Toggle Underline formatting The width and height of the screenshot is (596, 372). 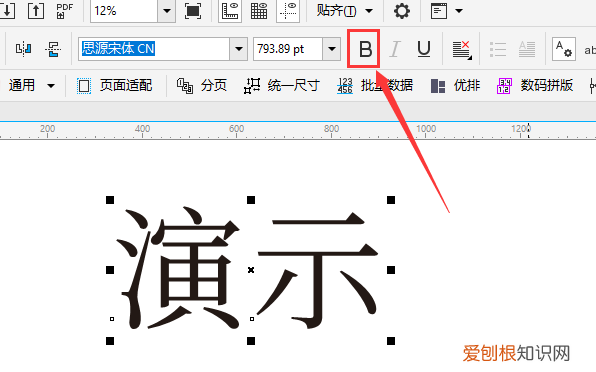pos(424,49)
